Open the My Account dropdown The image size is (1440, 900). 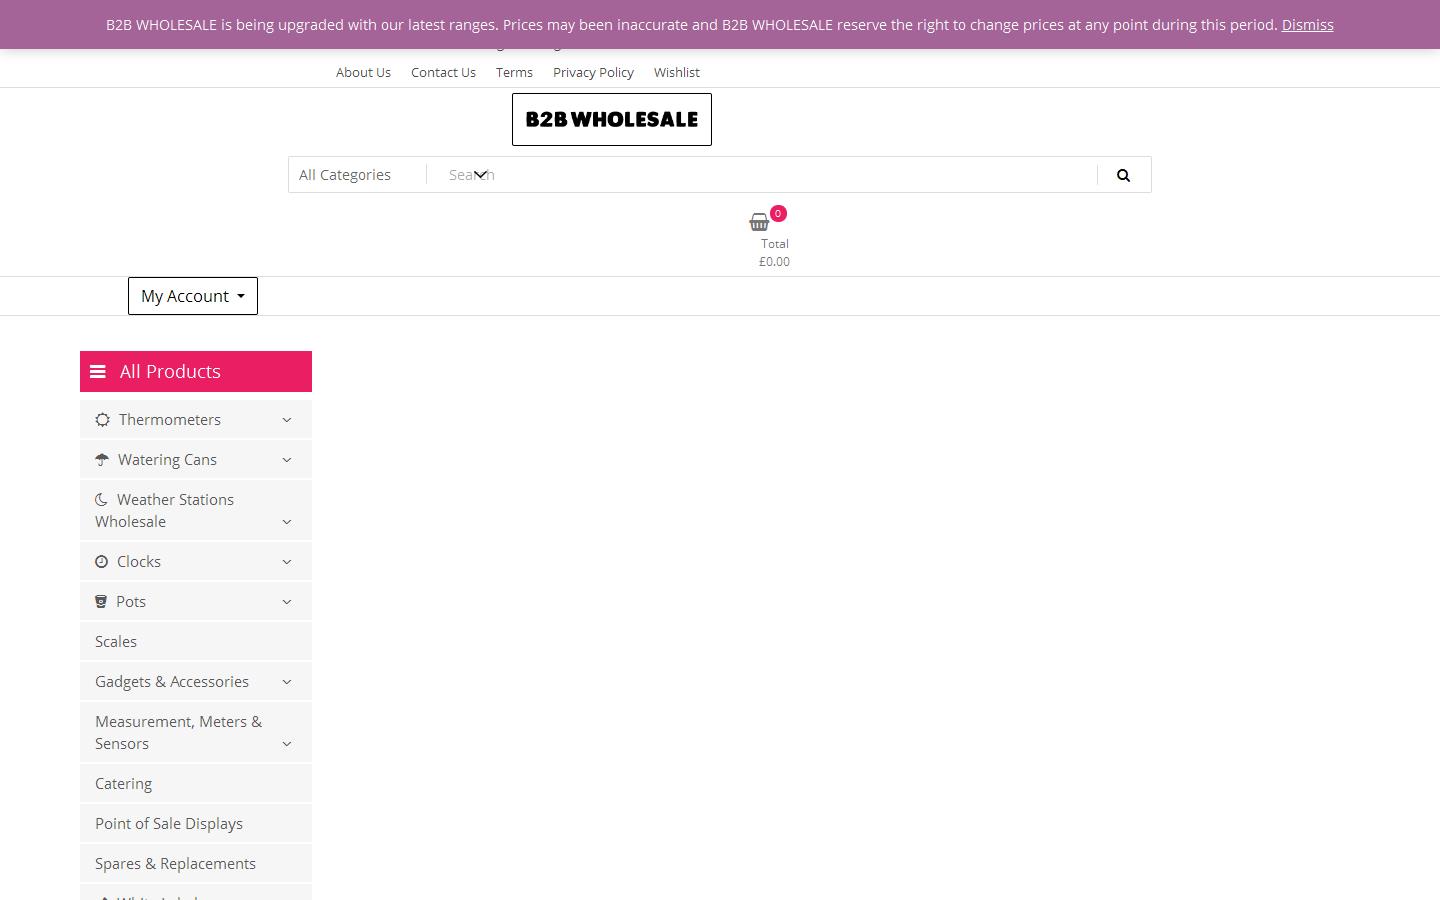pos(193,296)
